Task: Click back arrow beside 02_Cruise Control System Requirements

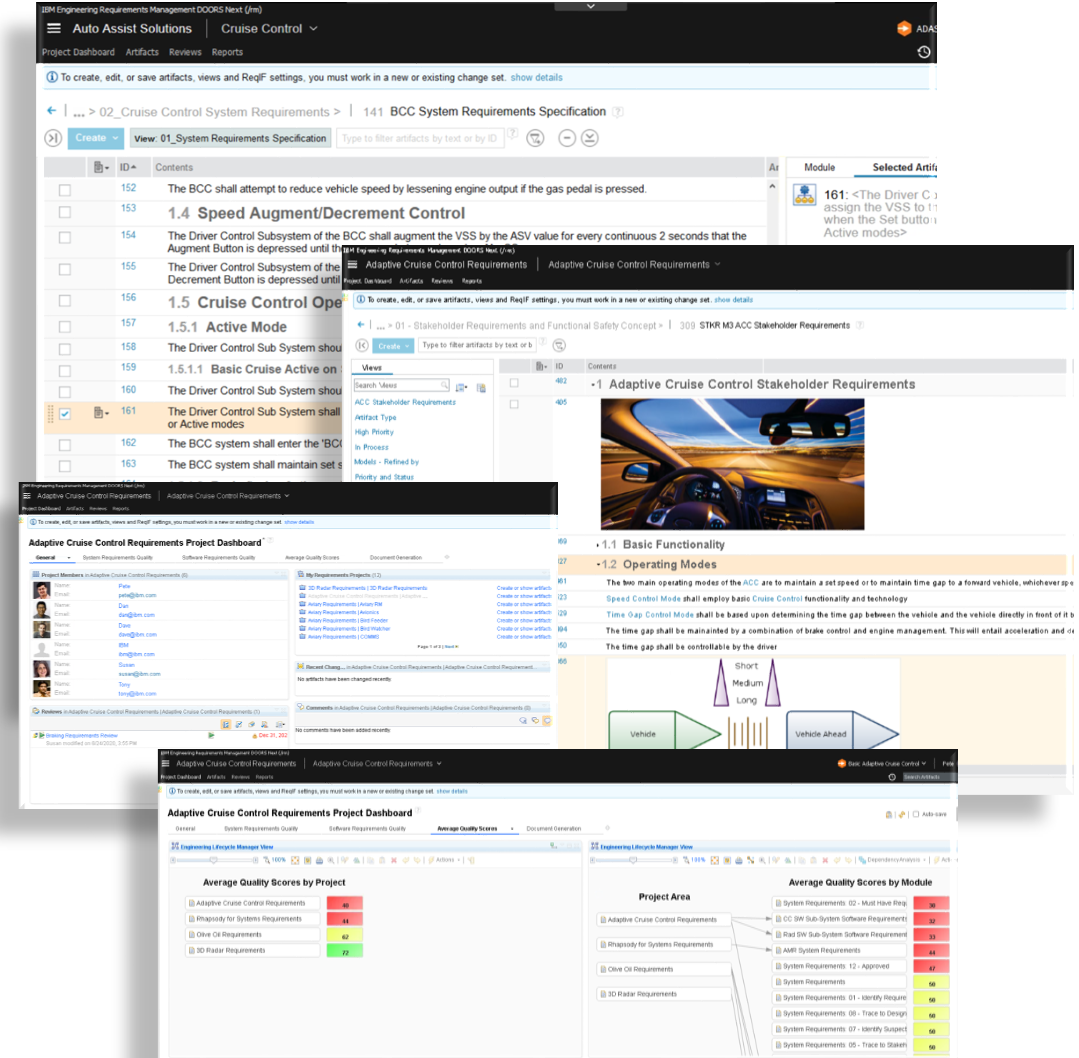Action: pyautogui.click(x=52, y=111)
